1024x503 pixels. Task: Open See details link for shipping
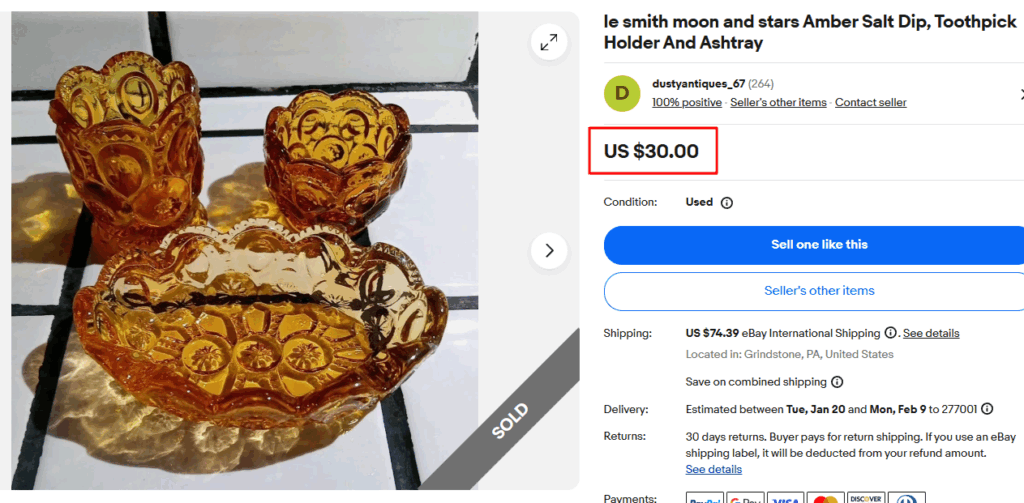pyautogui.click(x=931, y=333)
